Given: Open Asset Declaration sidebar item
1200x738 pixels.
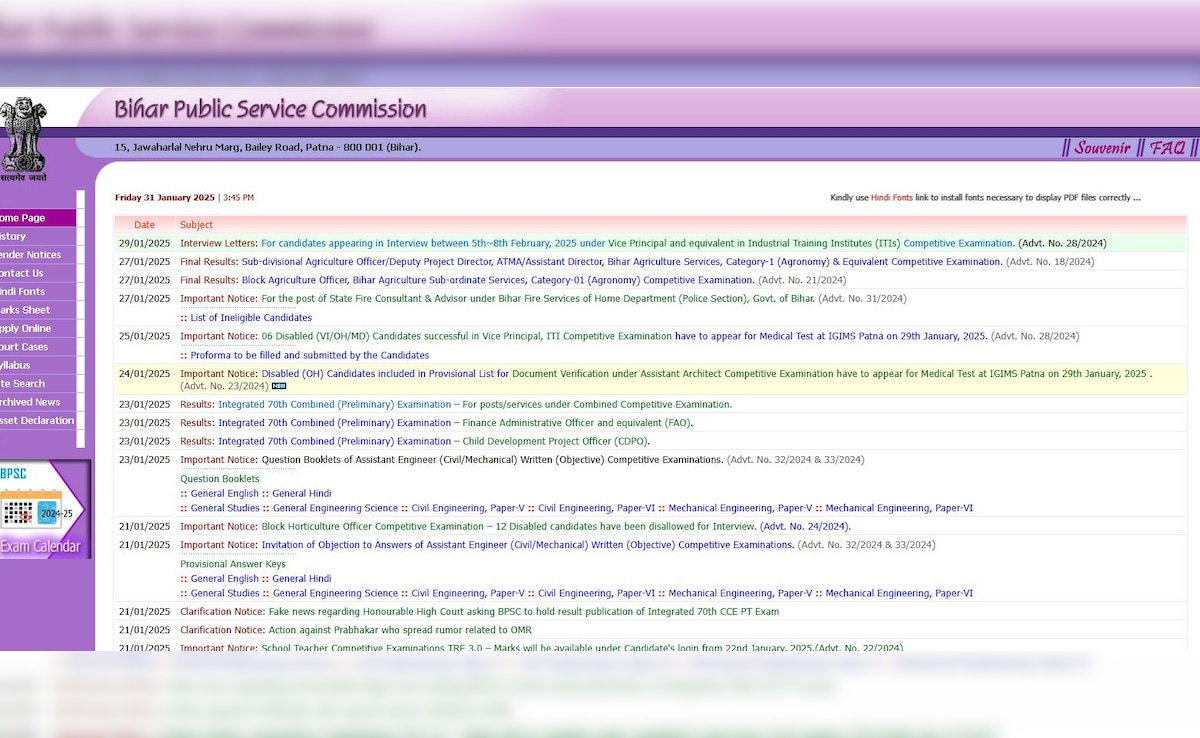Looking at the screenshot, I should [36, 420].
